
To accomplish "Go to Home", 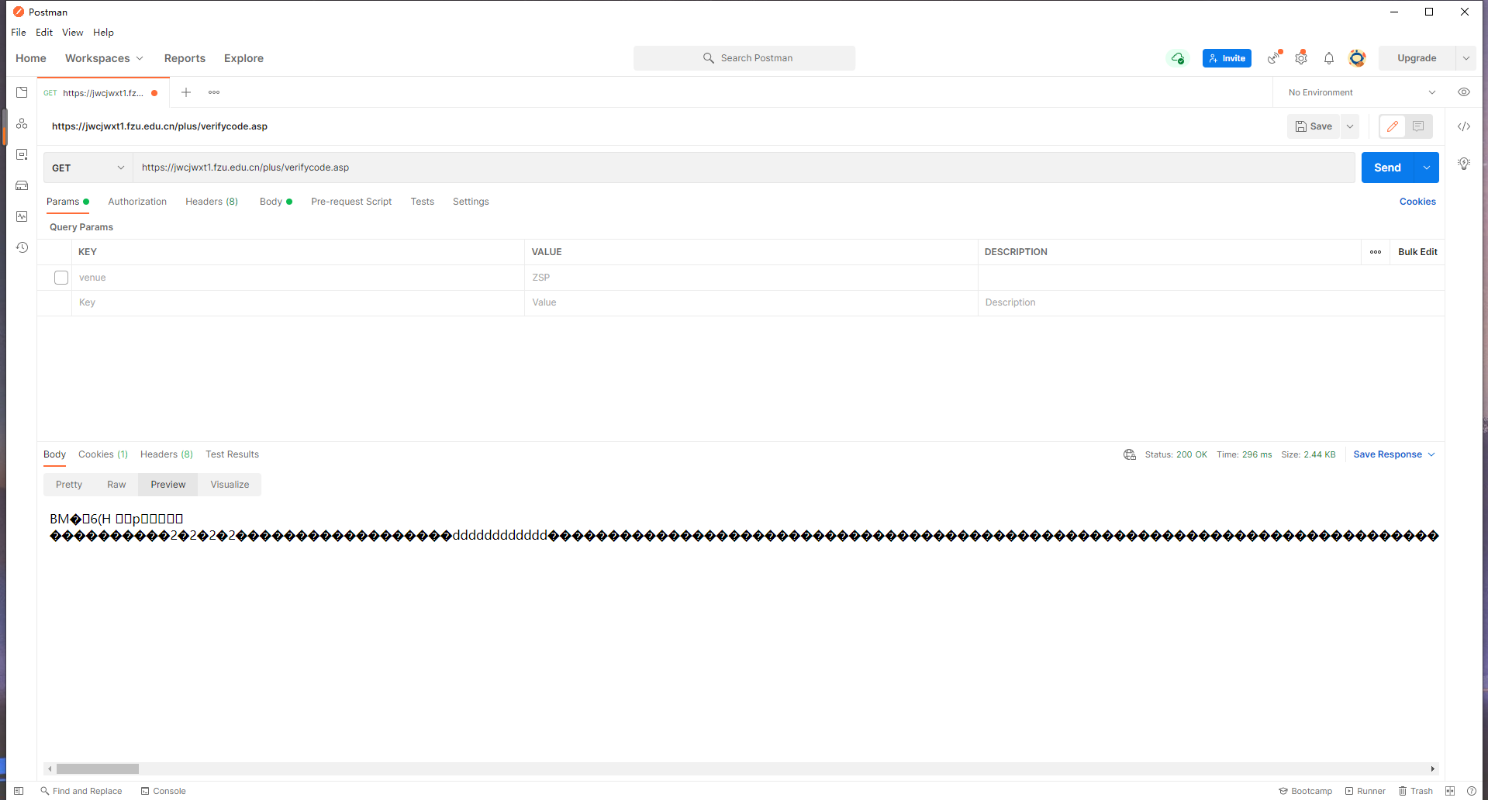I will click(31, 58).
